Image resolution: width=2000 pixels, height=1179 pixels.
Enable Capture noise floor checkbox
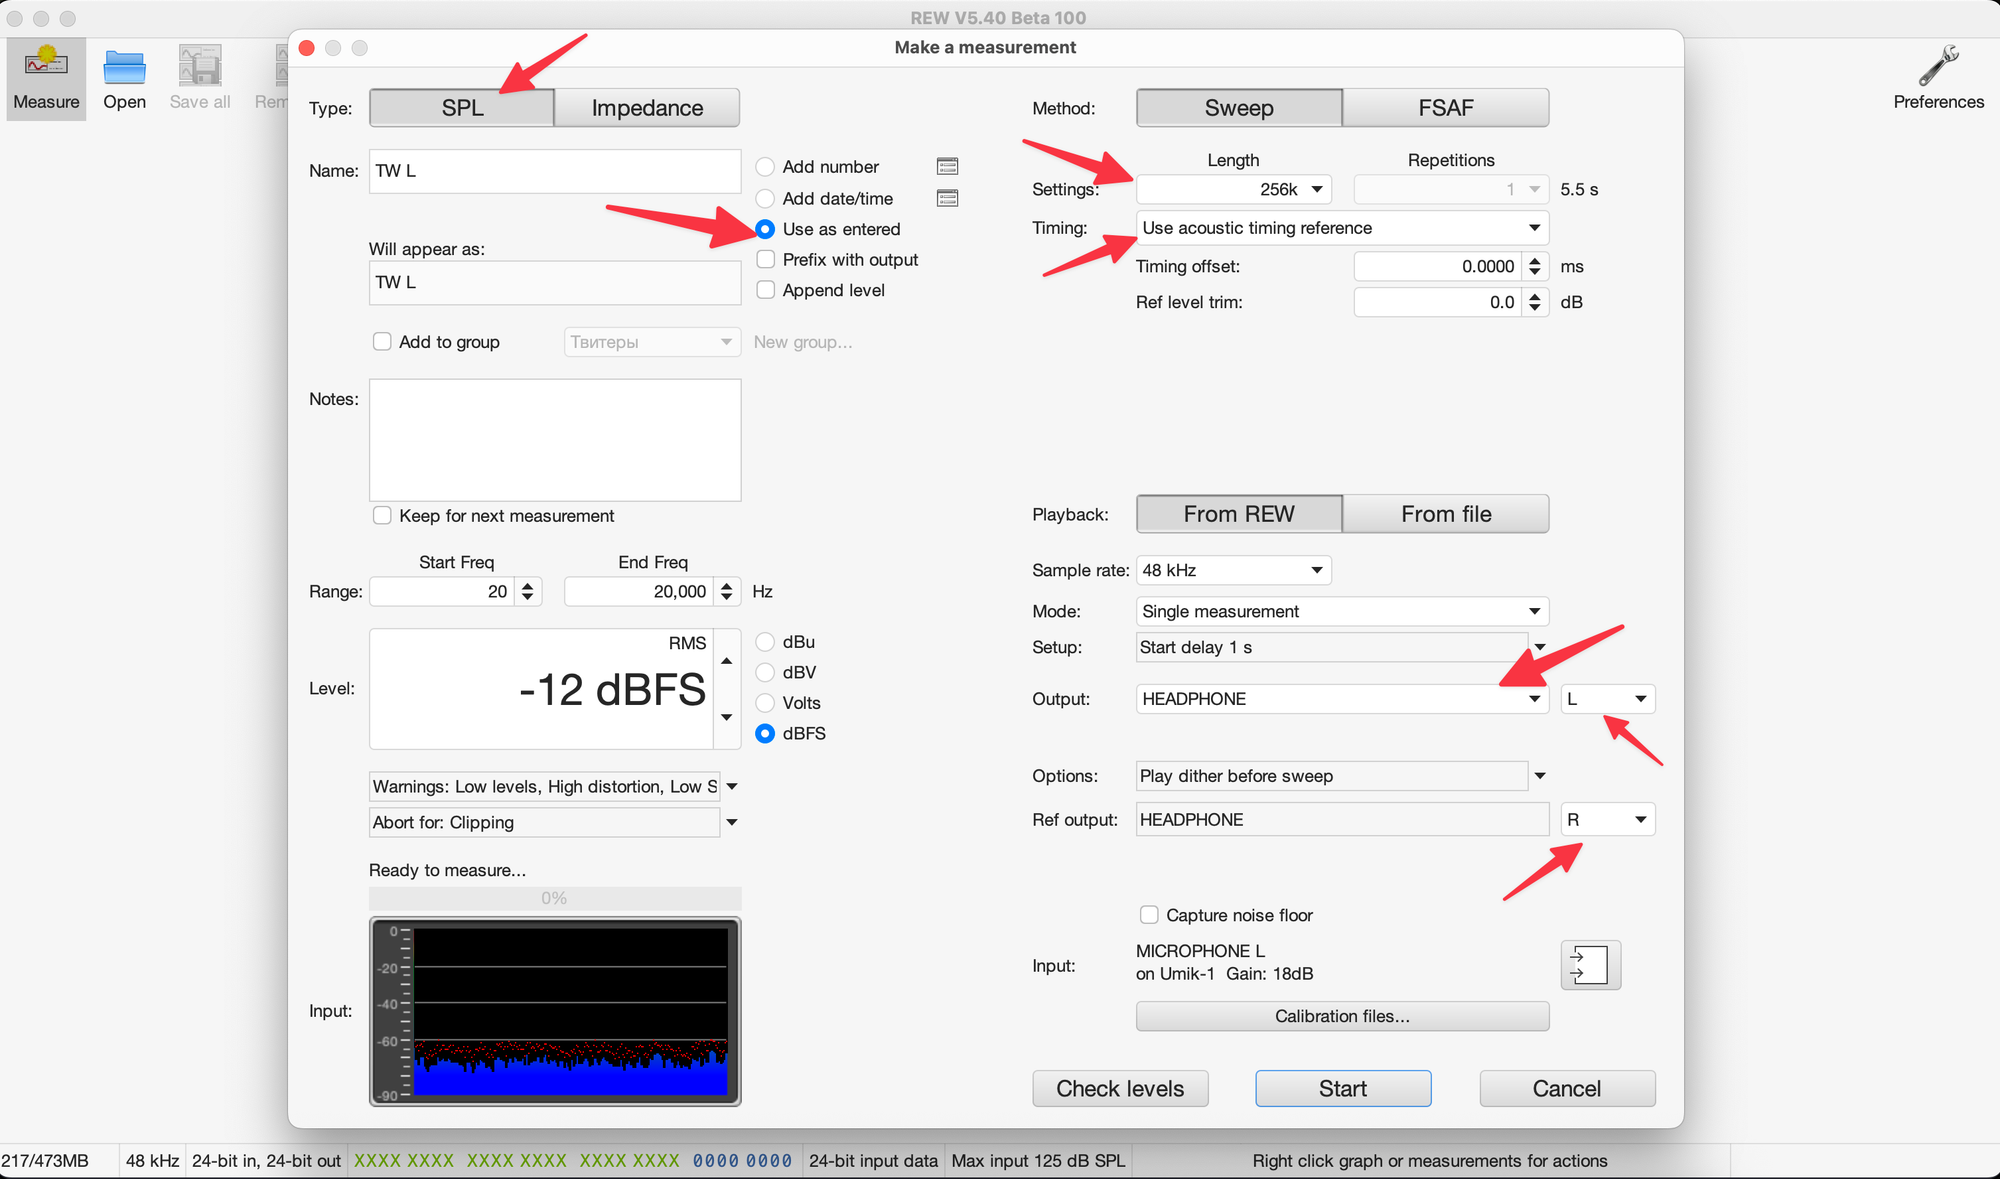(x=1149, y=915)
